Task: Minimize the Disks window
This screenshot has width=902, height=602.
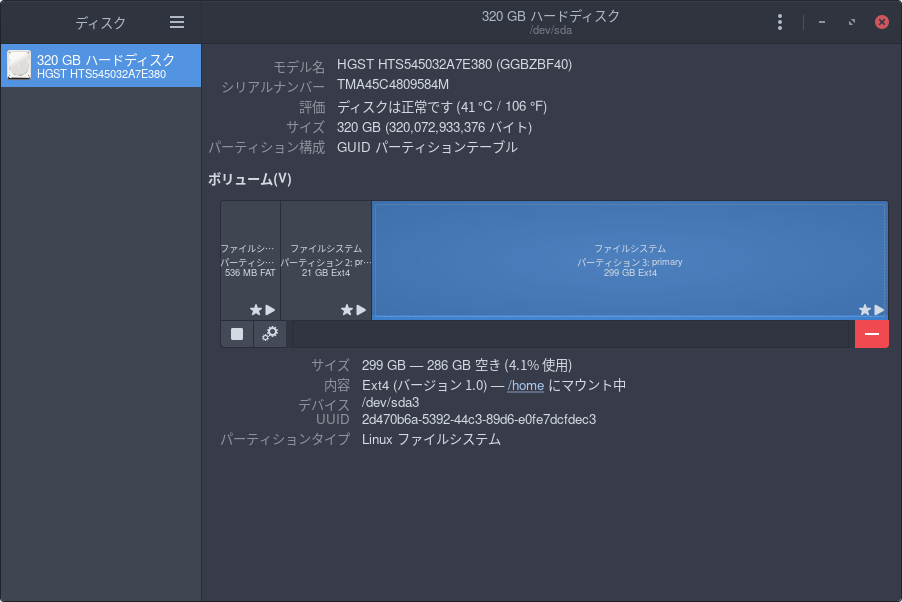Action: pyautogui.click(x=822, y=22)
